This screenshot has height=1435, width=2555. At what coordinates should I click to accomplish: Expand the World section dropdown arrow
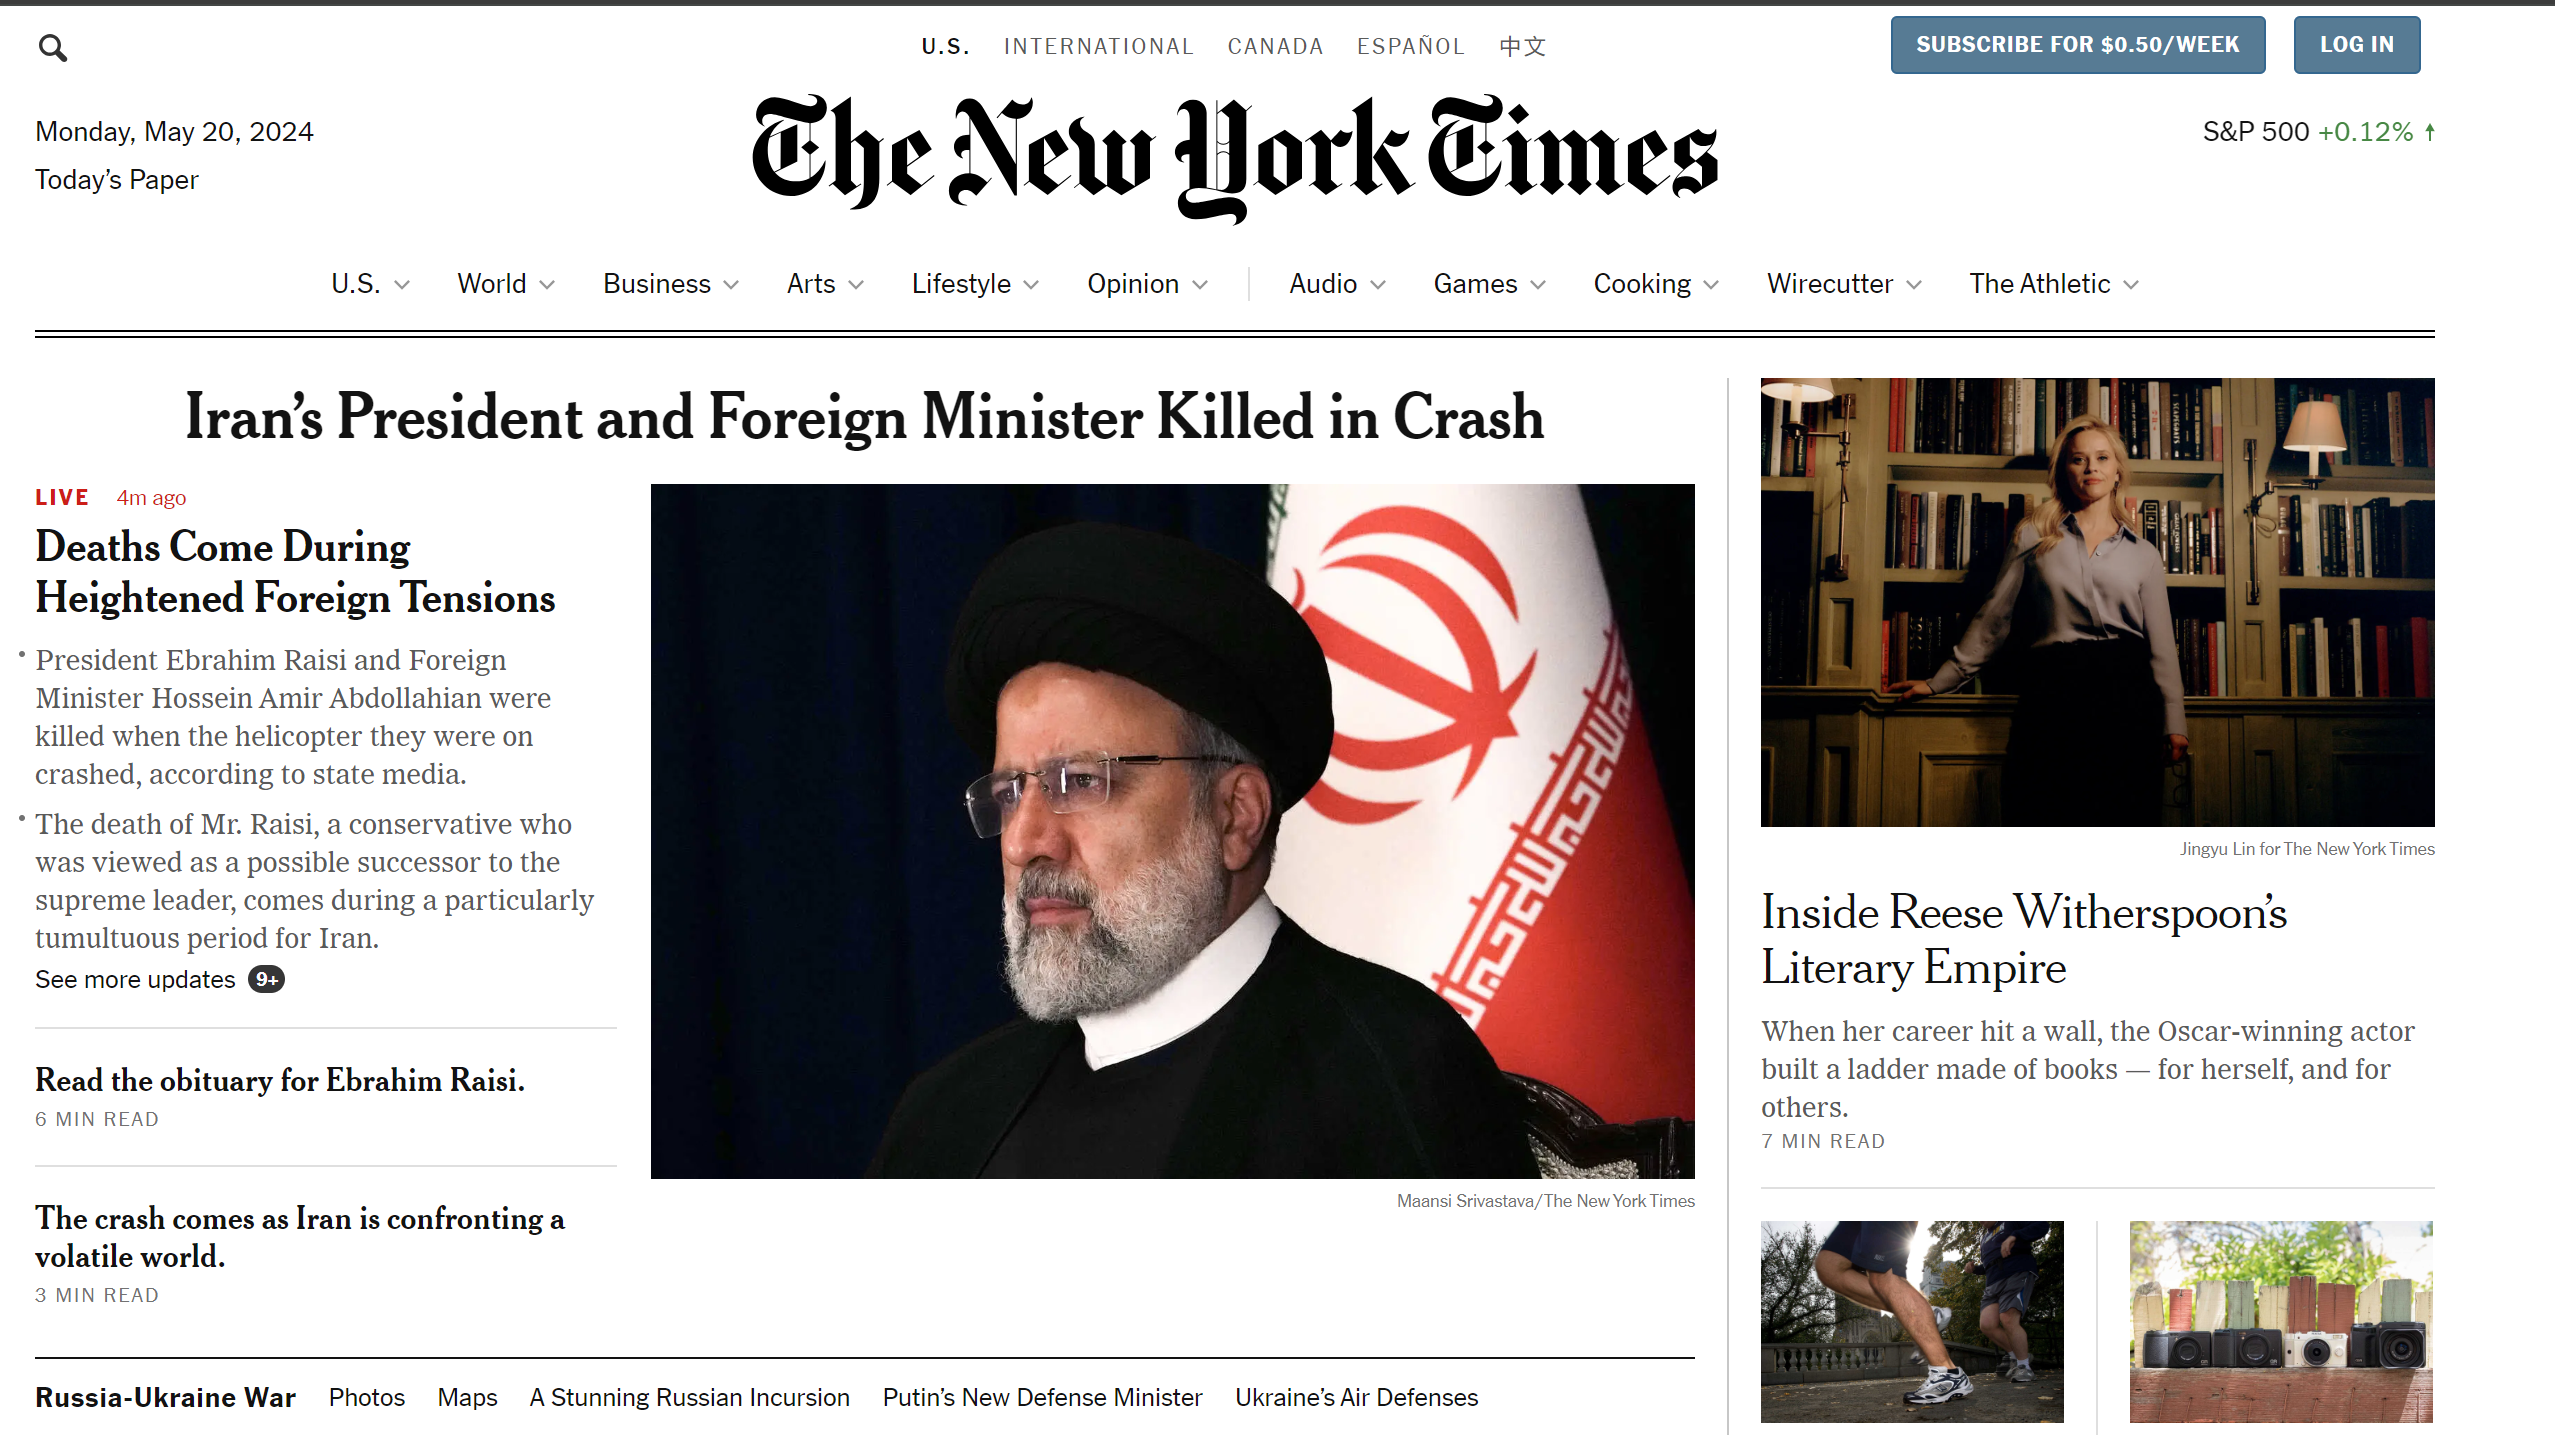tap(547, 285)
